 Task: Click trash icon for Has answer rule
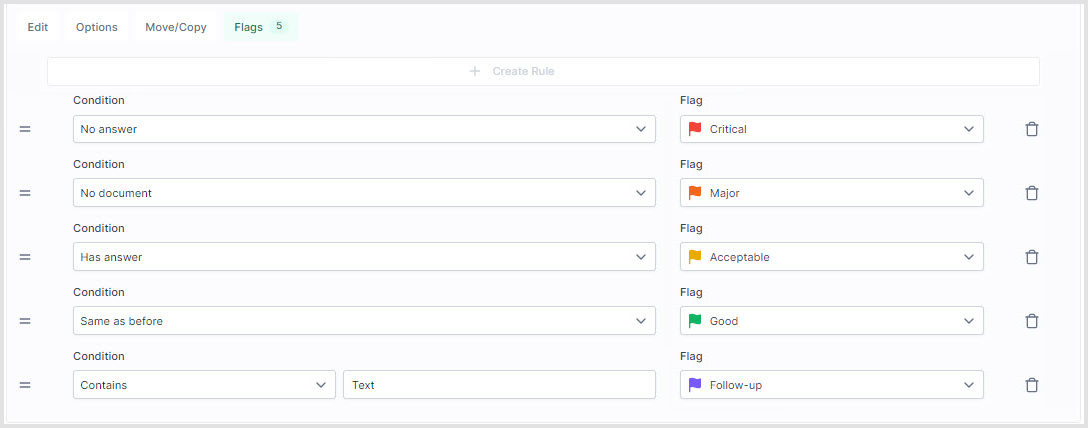(1032, 257)
